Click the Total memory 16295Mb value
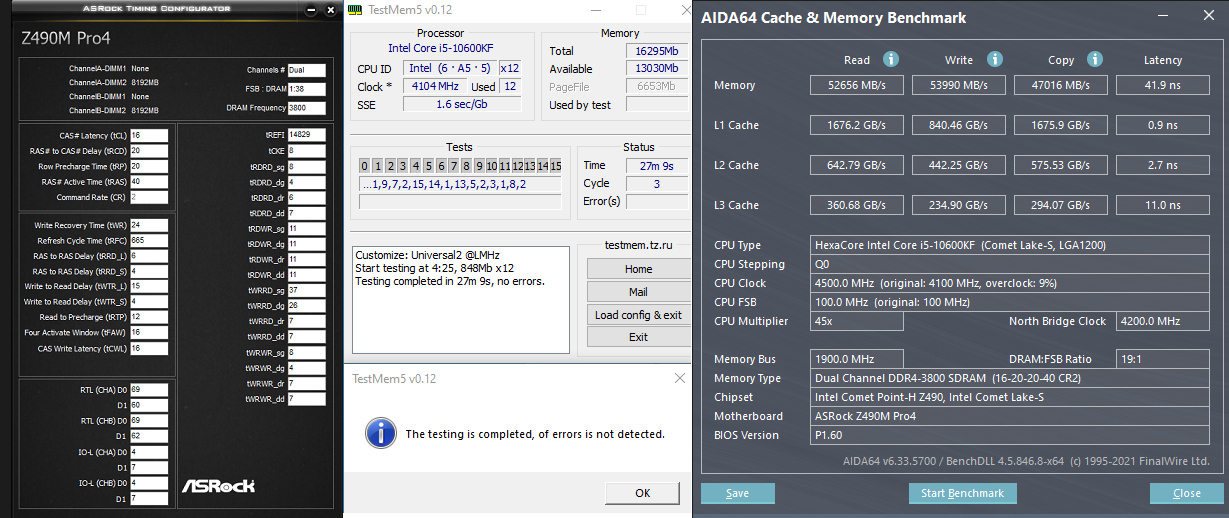The width and height of the screenshot is (1229, 518). [656, 50]
